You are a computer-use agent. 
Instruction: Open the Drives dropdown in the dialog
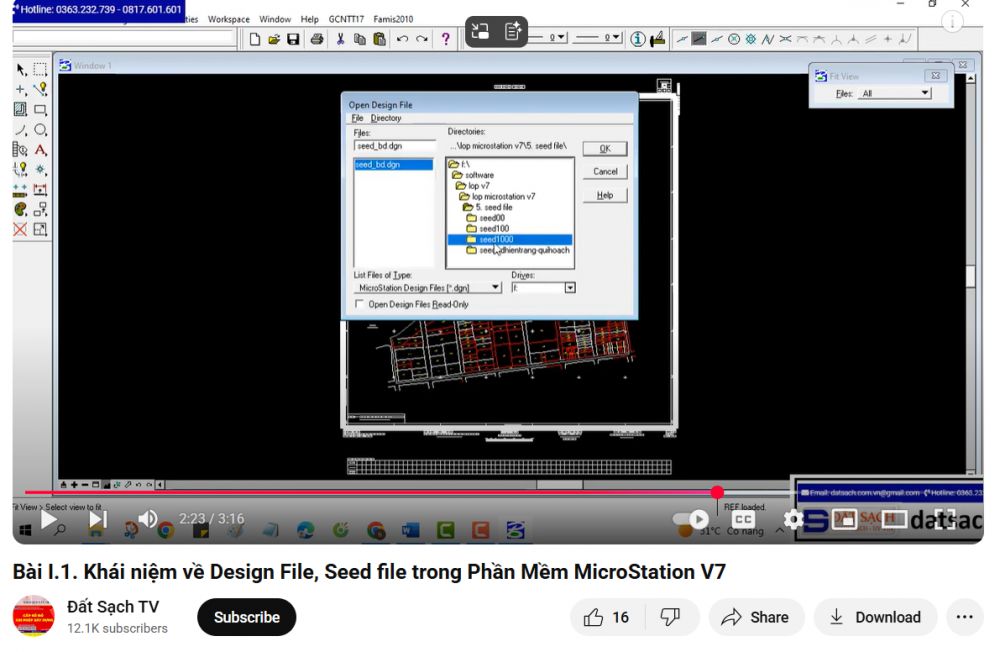(571, 287)
